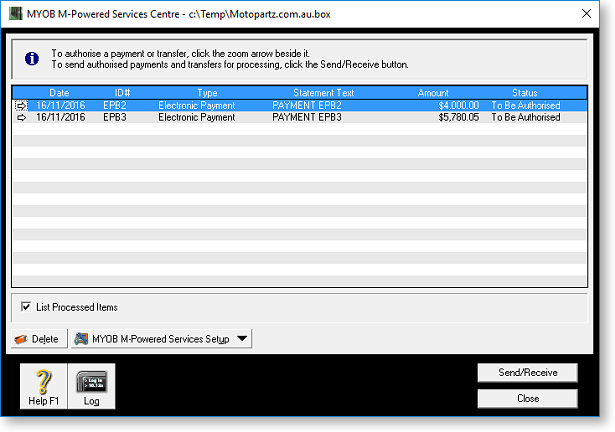The height and width of the screenshot is (432, 615).
Task: Click the ID# column header
Action: [122, 93]
